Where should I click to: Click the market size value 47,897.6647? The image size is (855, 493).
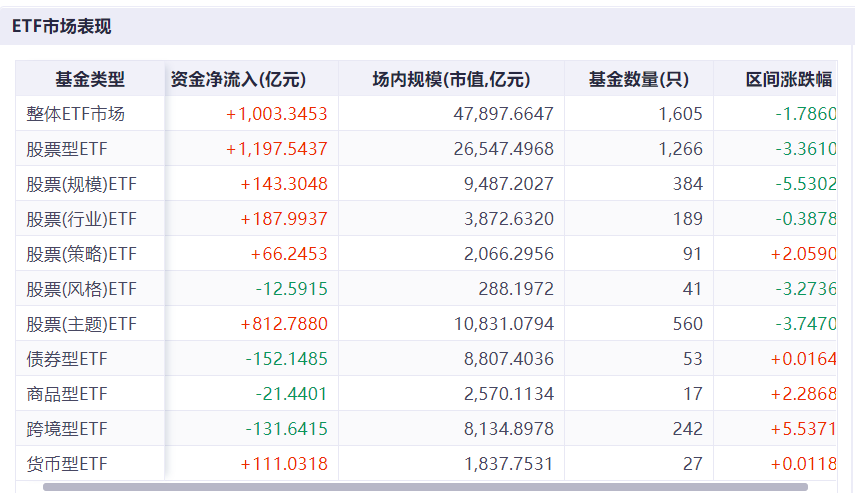pyautogui.click(x=503, y=114)
